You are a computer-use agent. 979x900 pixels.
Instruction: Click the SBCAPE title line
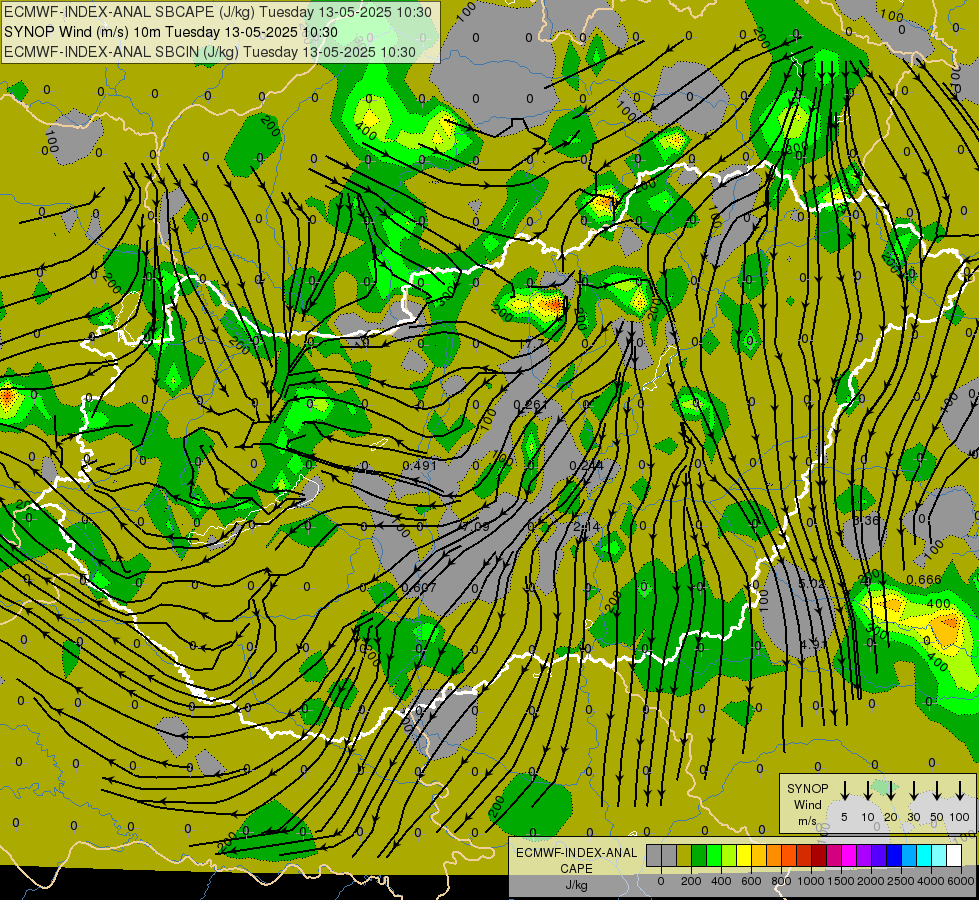pos(218,11)
